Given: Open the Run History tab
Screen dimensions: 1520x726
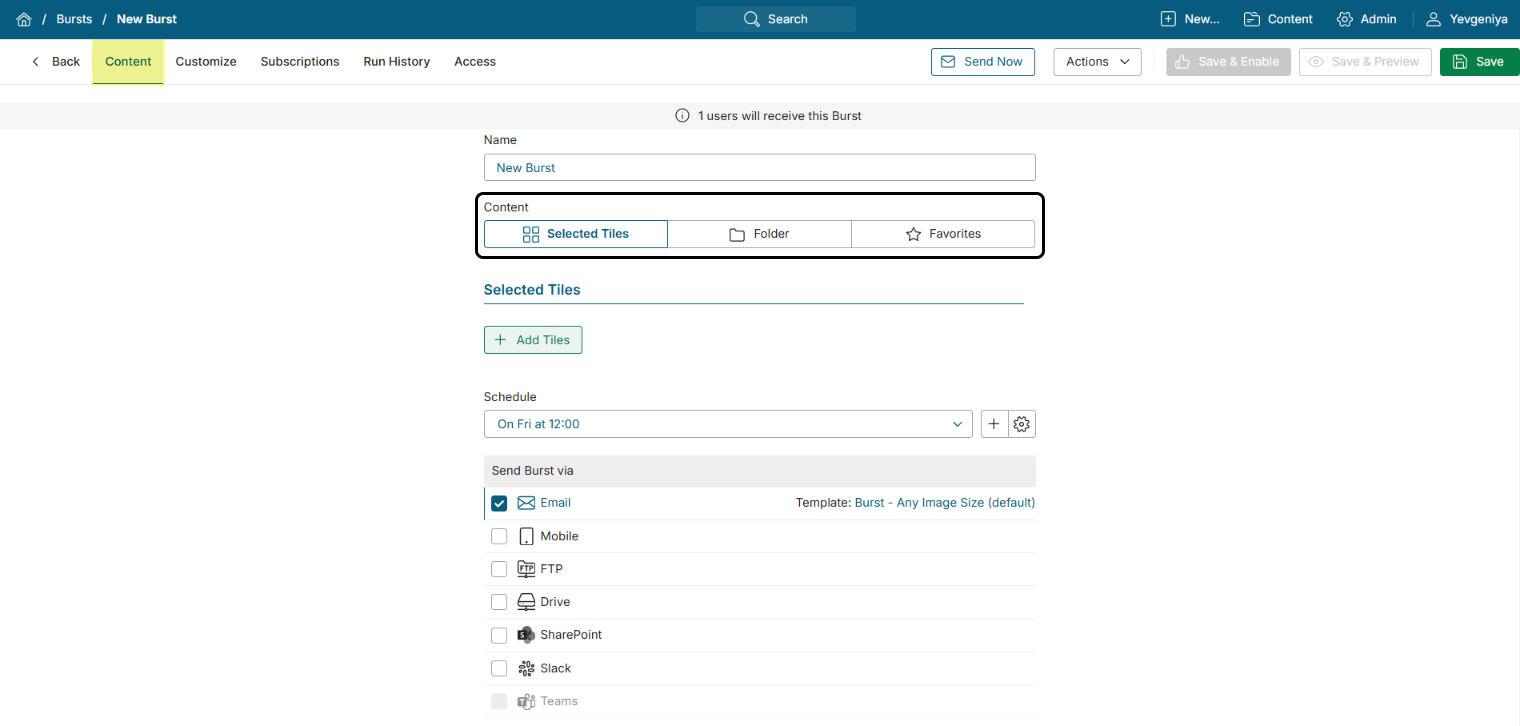Looking at the screenshot, I should click(396, 62).
